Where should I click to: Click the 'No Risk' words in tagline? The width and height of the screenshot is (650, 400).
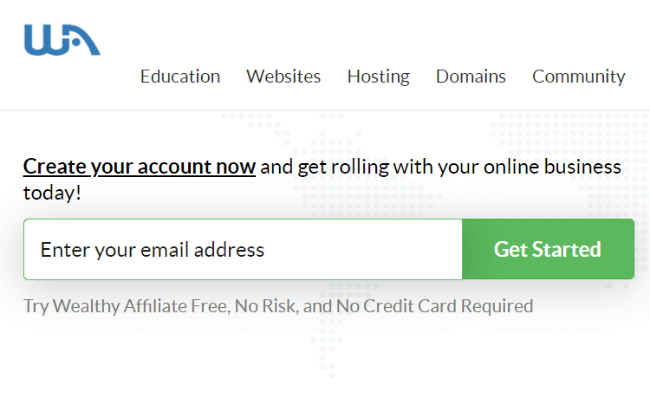tap(266, 306)
